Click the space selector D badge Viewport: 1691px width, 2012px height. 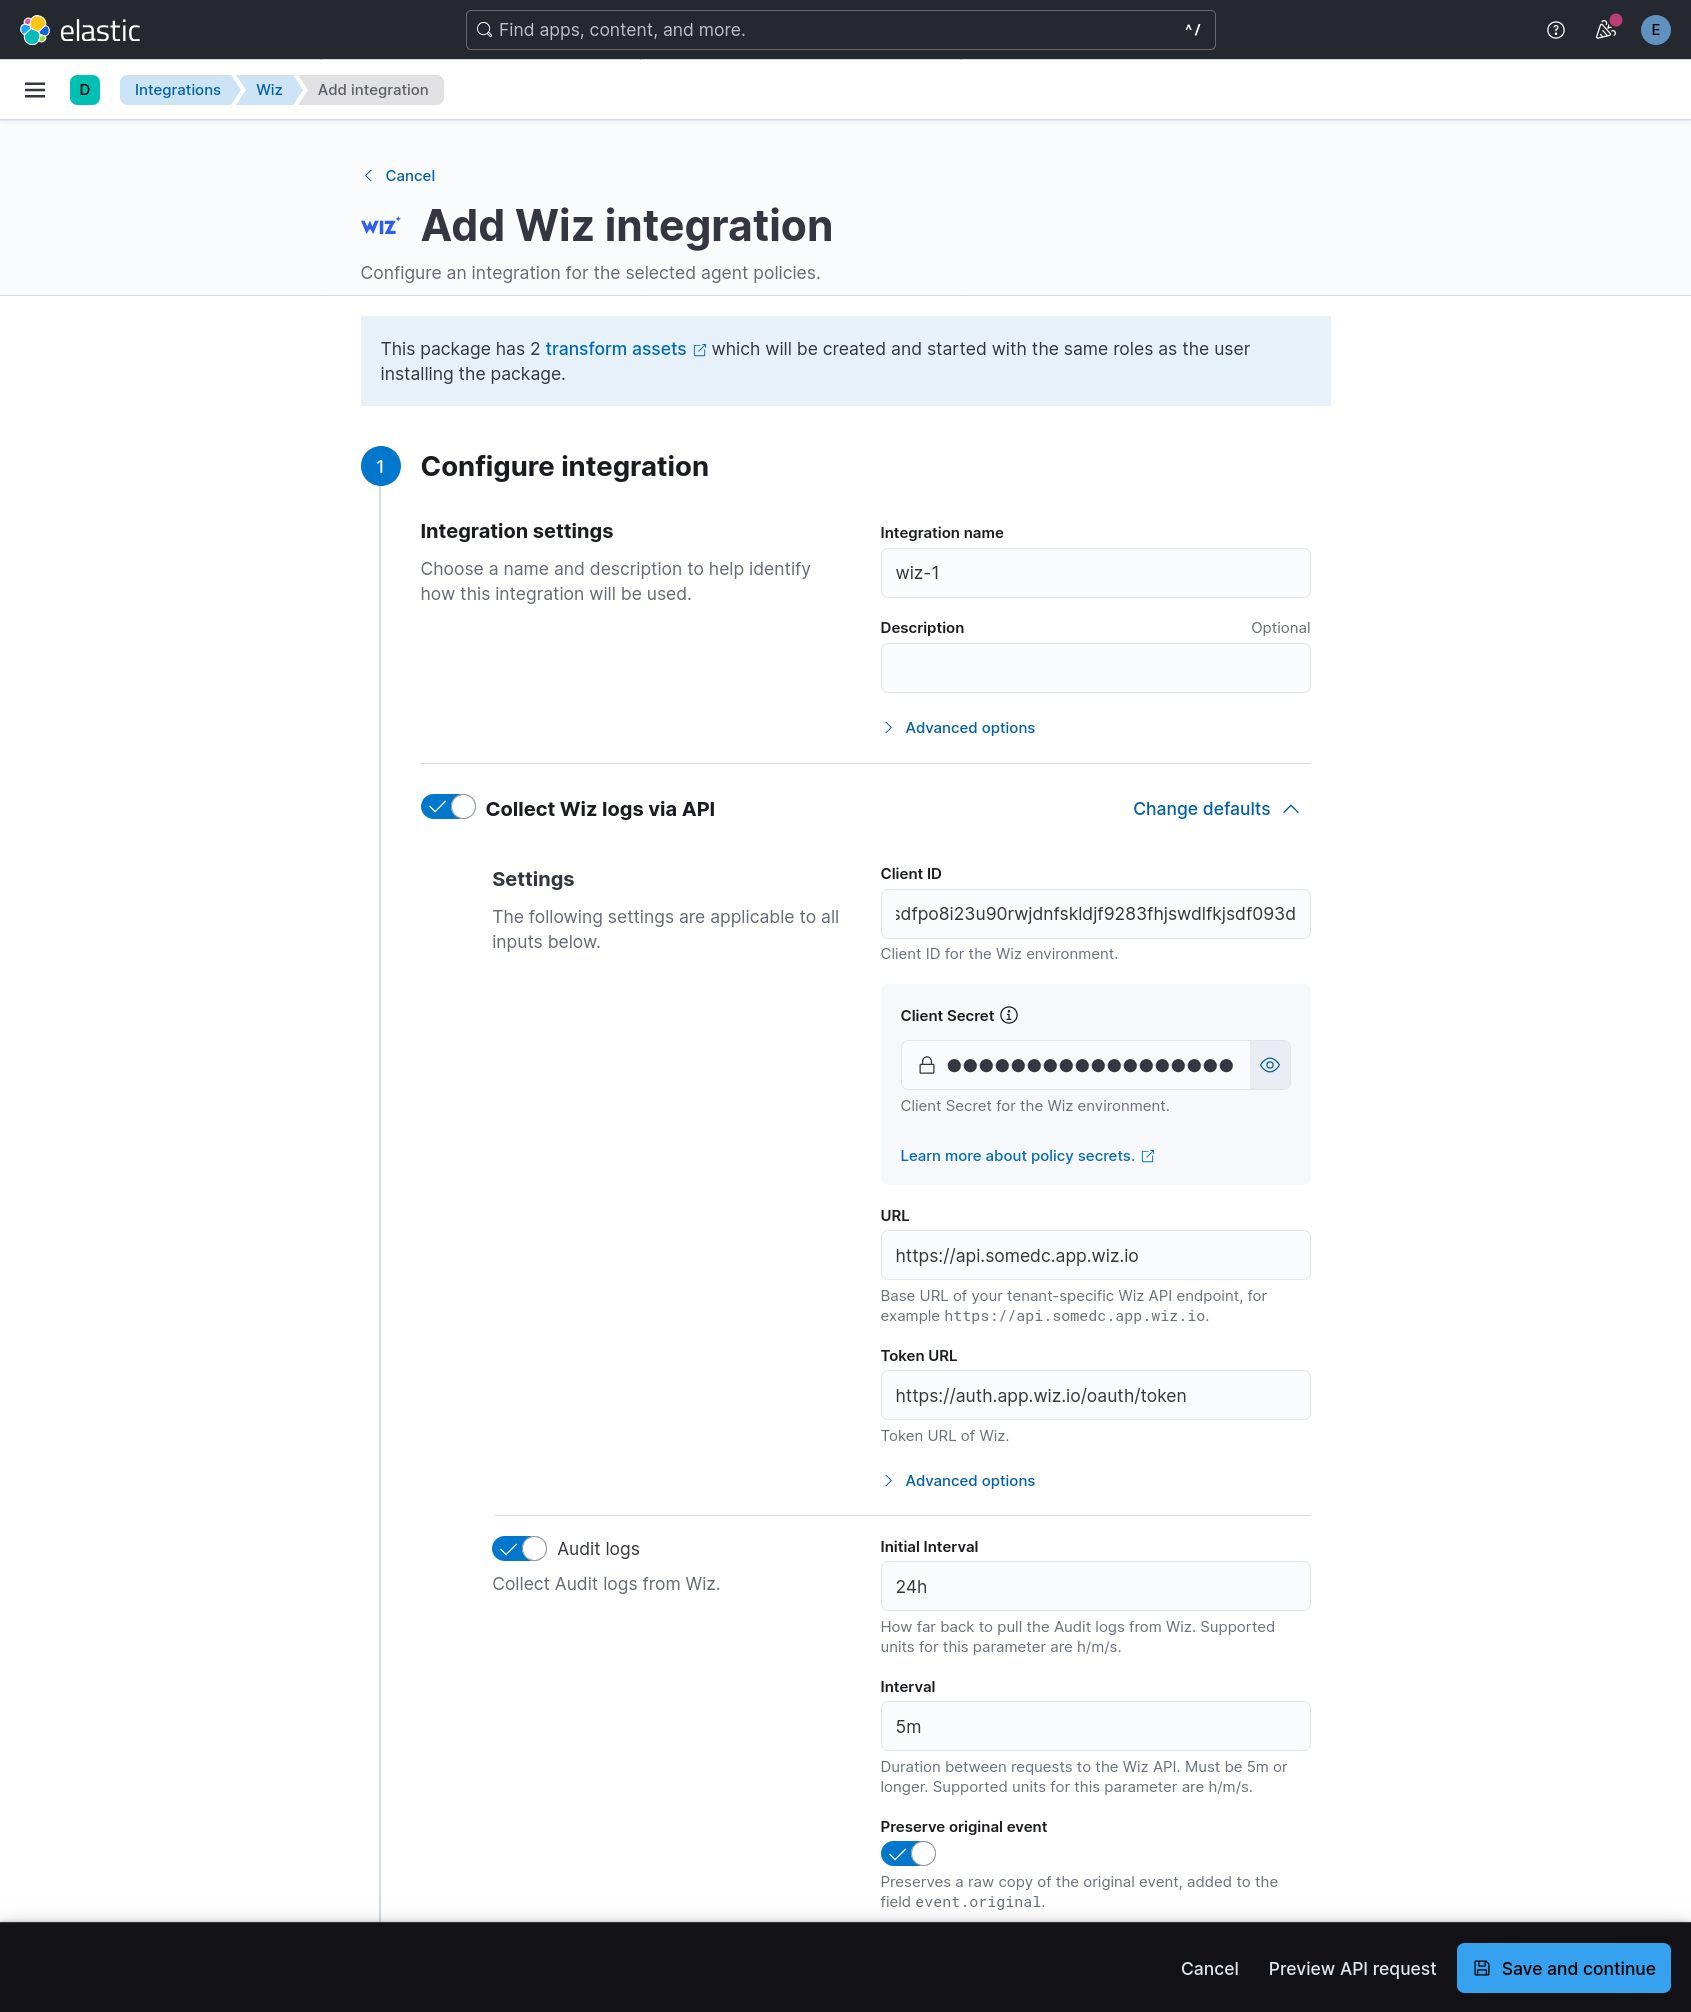click(x=85, y=90)
